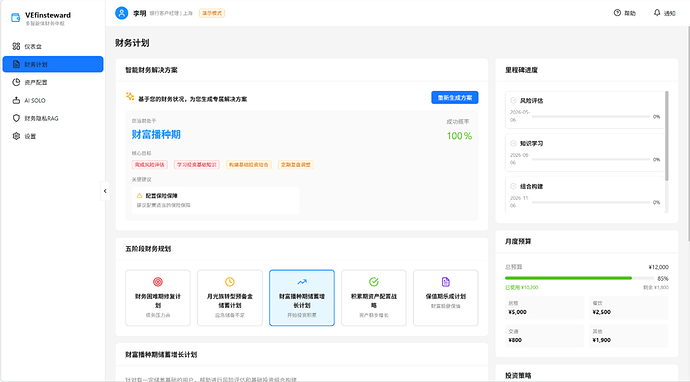The image size is (690, 382).
Task: Open 财务隐私RAG from the sidebar
Action: point(53,118)
